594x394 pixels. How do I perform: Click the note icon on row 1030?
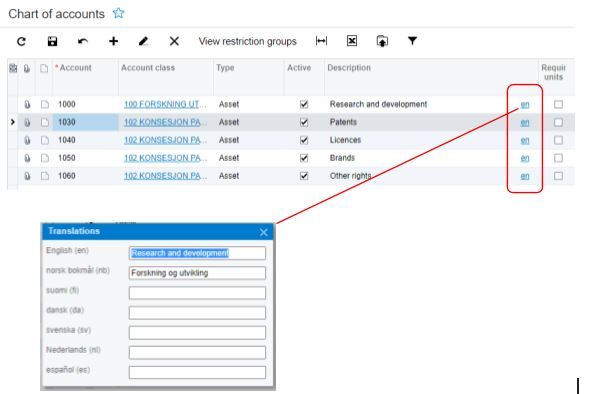(45, 122)
